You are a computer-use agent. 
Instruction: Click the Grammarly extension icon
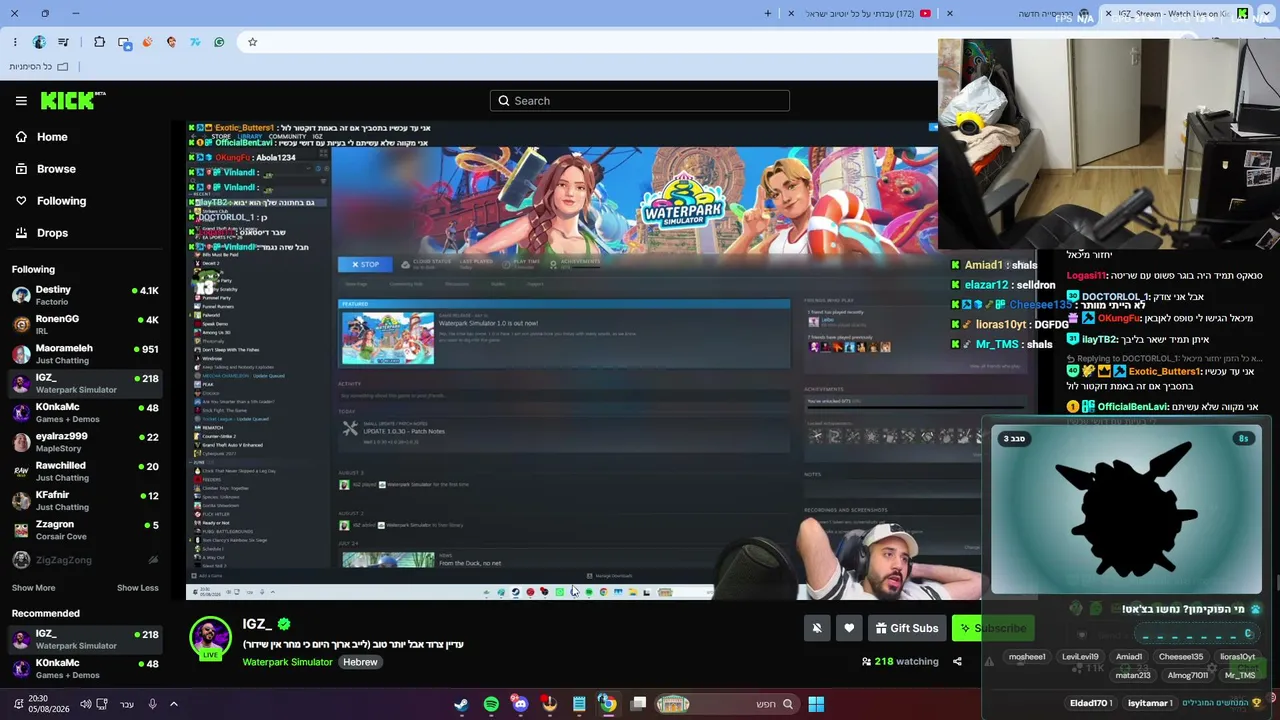(219, 42)
